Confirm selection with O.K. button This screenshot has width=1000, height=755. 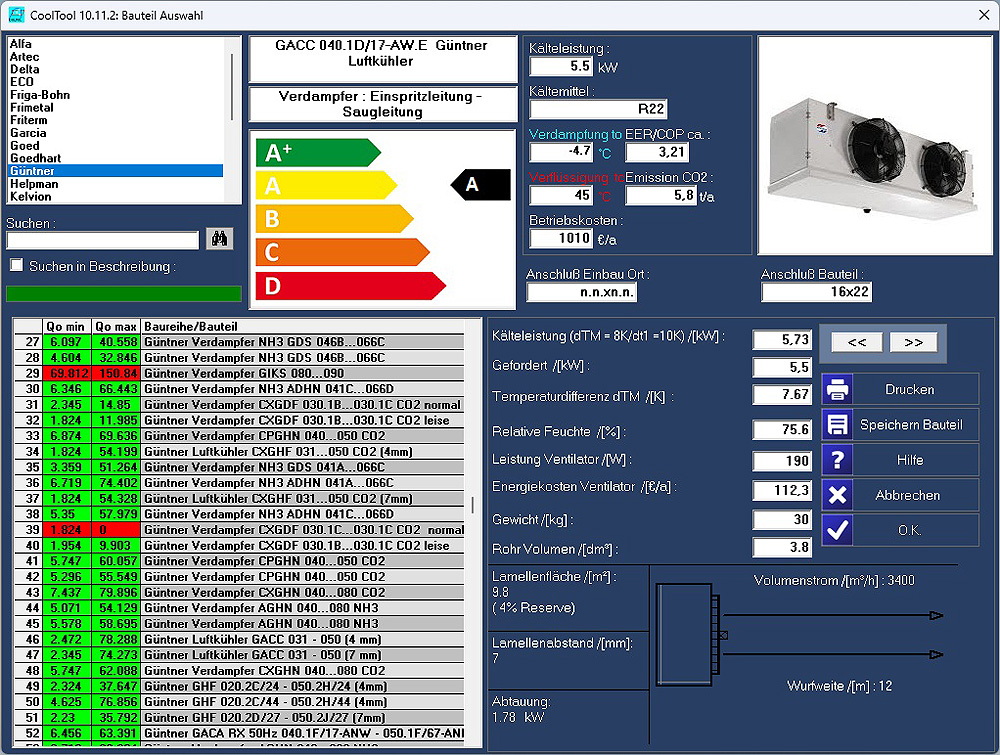pyautogui.click(x=900, y=530)
